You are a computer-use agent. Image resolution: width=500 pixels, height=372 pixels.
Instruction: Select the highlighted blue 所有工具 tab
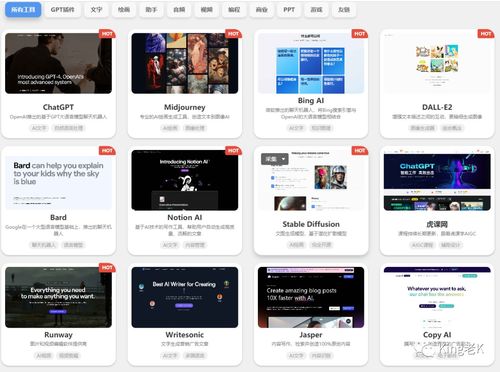(x=23, y=10)
